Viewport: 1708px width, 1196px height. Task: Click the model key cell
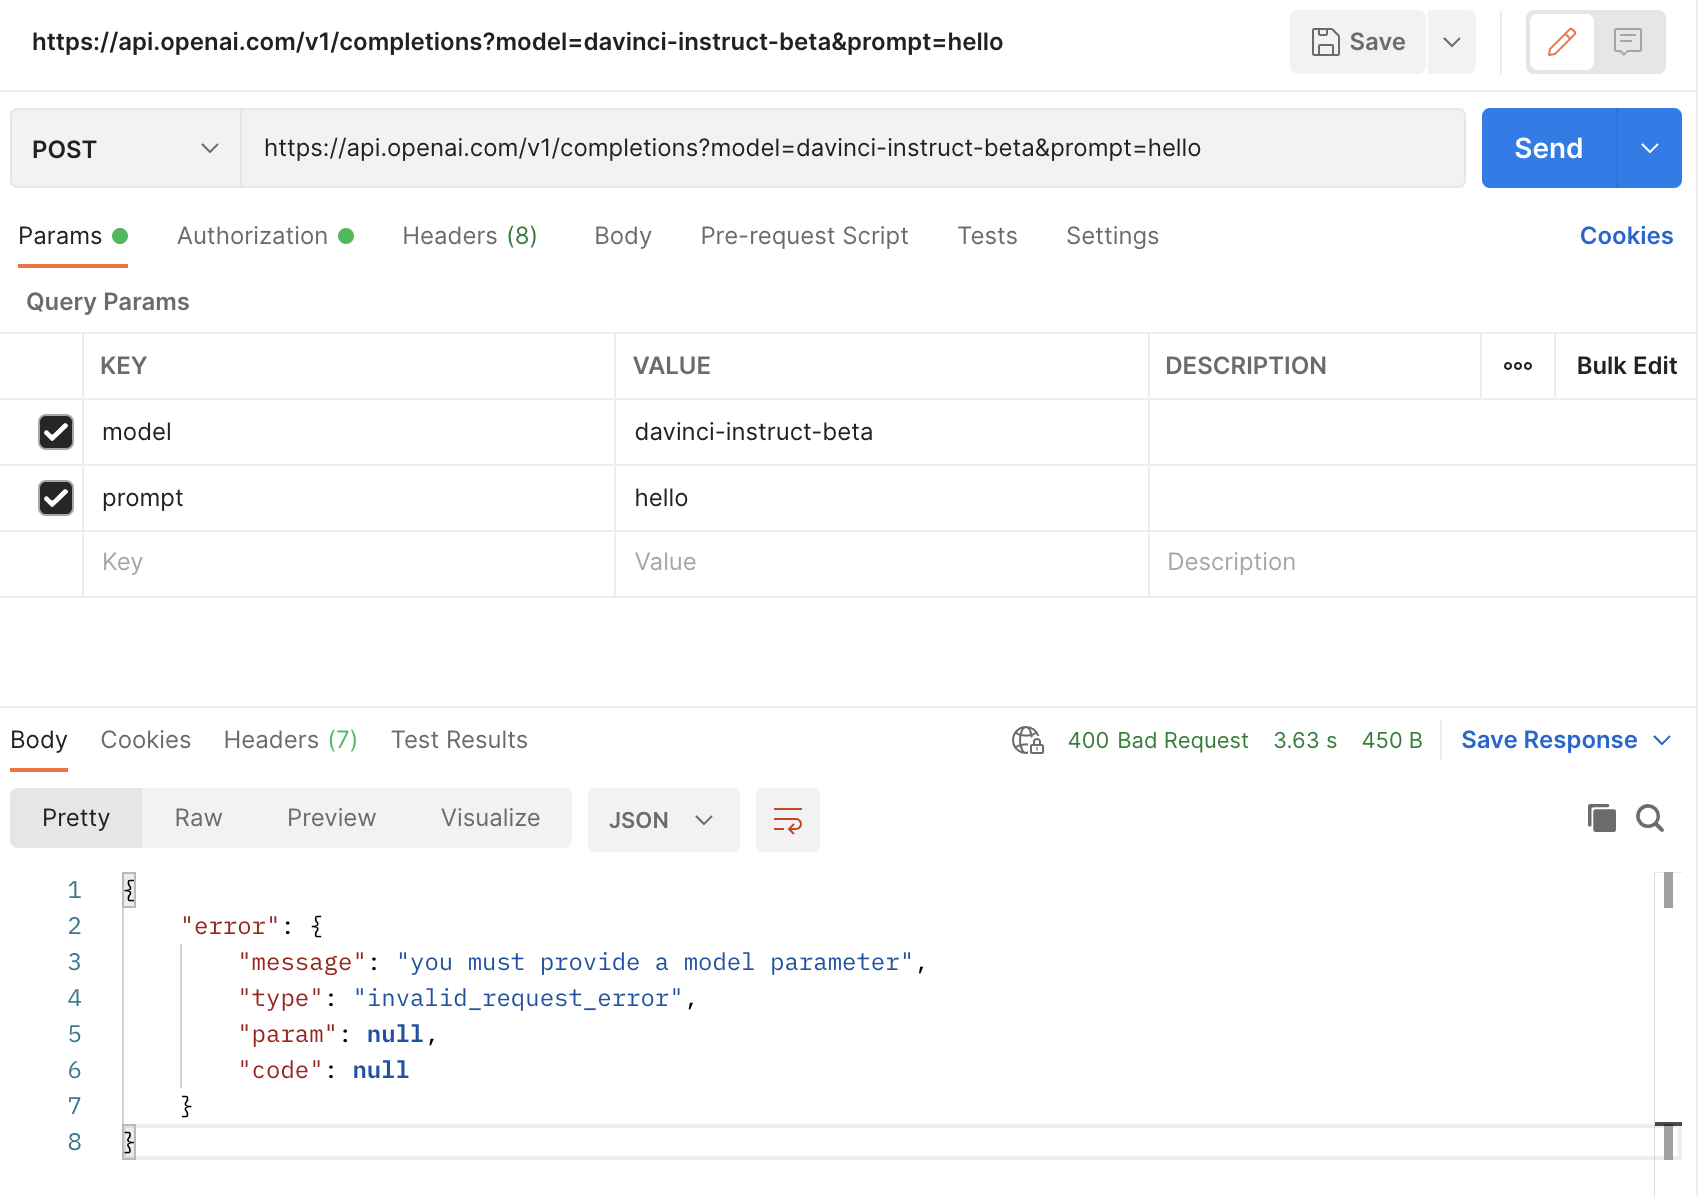pos(348,432)
